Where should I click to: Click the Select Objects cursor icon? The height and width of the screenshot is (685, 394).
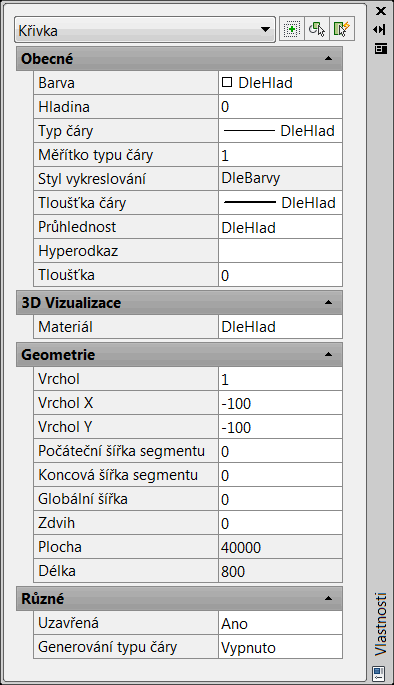point(317,29)
